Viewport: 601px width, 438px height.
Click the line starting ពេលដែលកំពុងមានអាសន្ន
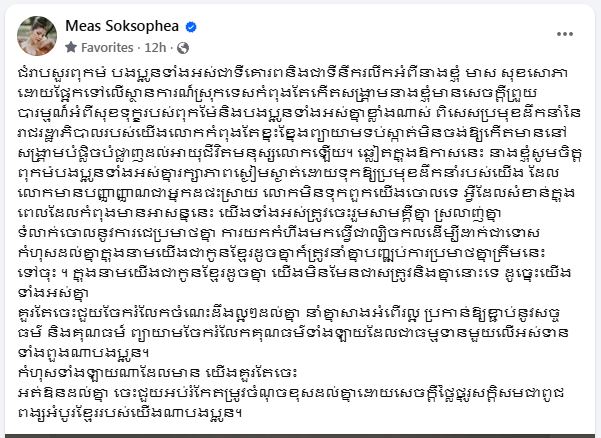tap(259, 212)
